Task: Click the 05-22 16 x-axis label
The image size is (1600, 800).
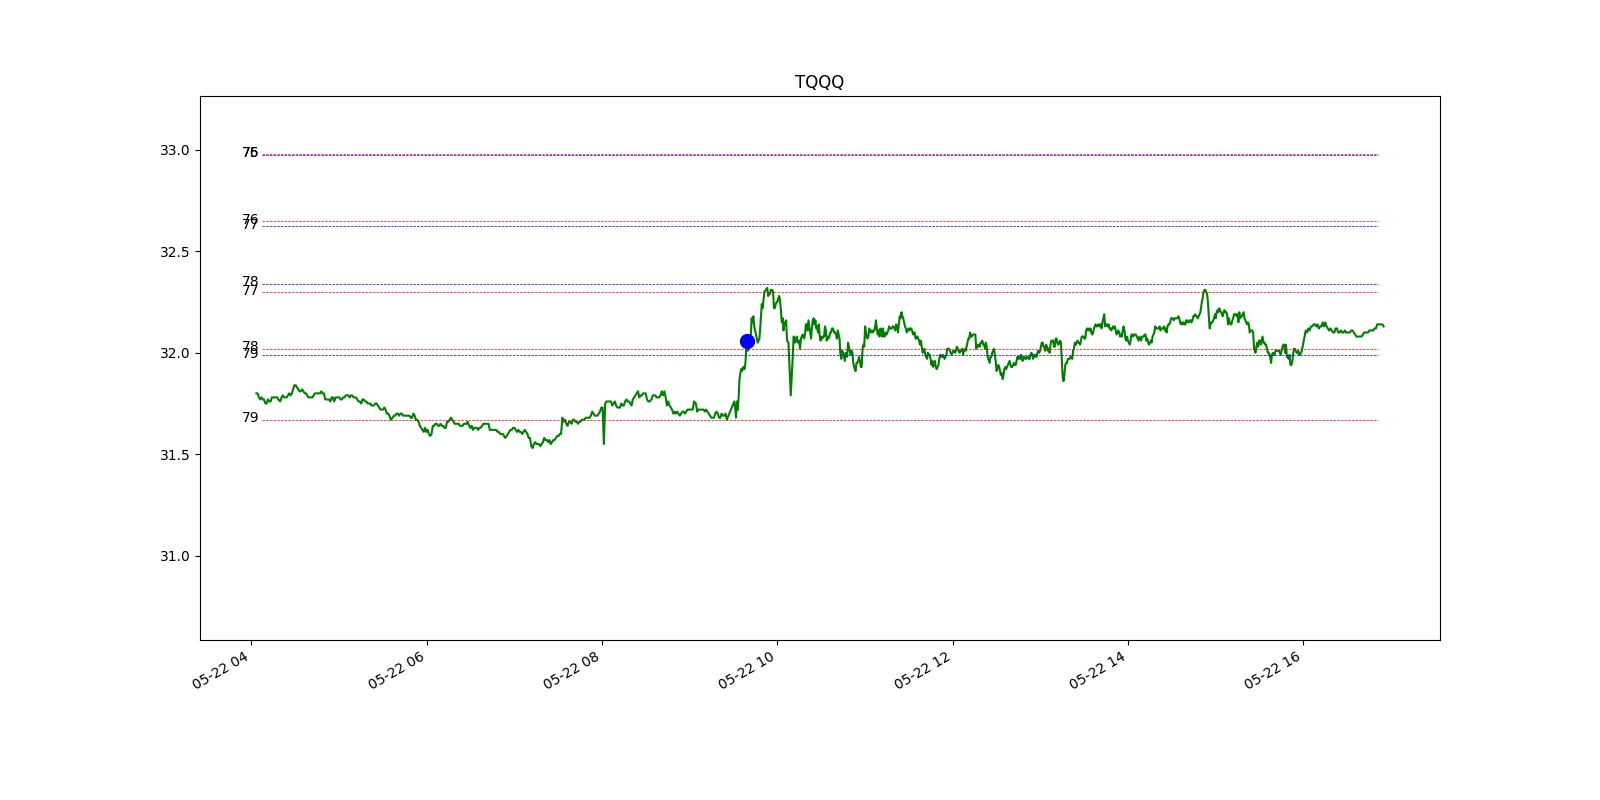Action: 1273,669
